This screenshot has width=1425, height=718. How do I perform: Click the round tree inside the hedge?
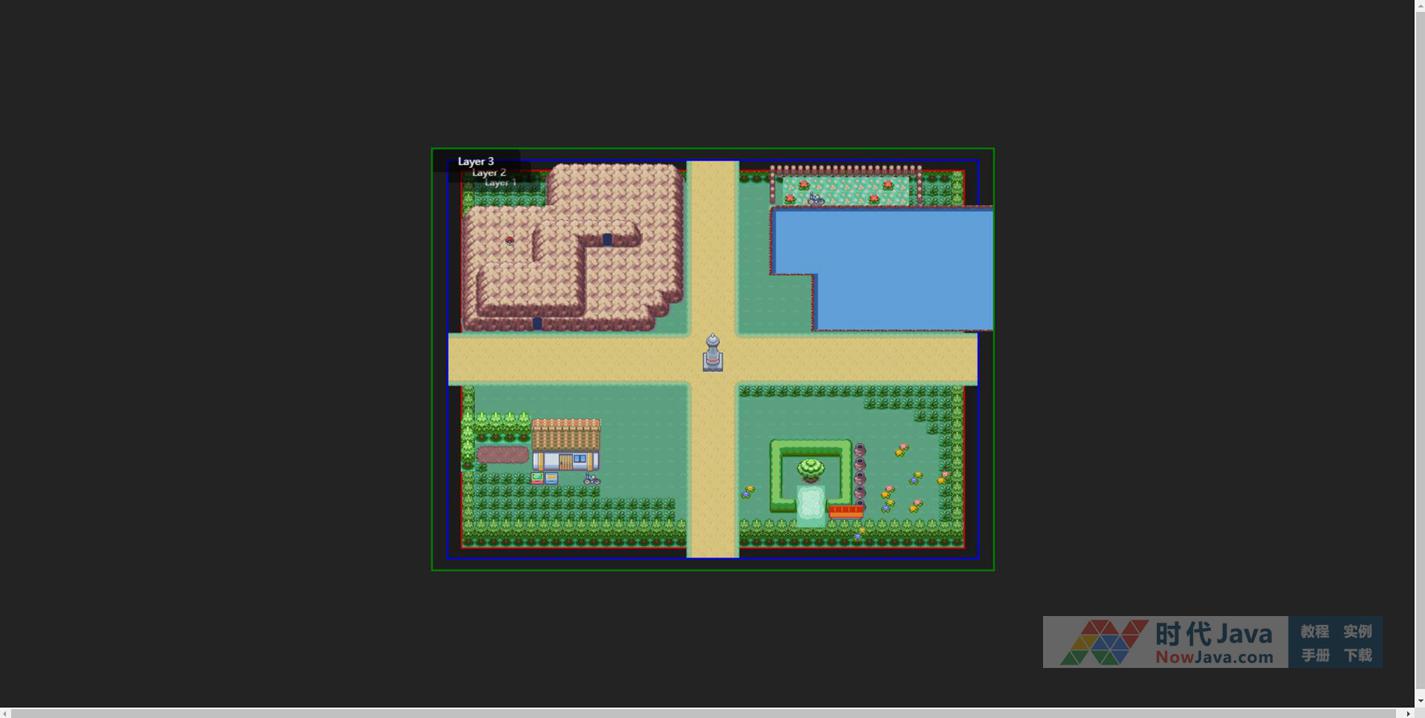pos(811,469)
